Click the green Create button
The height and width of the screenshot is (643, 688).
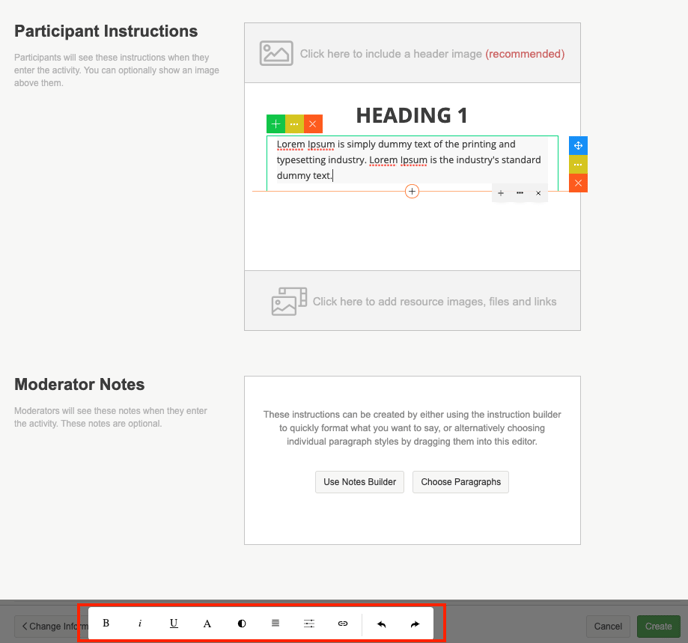click(x=659, y=626)
